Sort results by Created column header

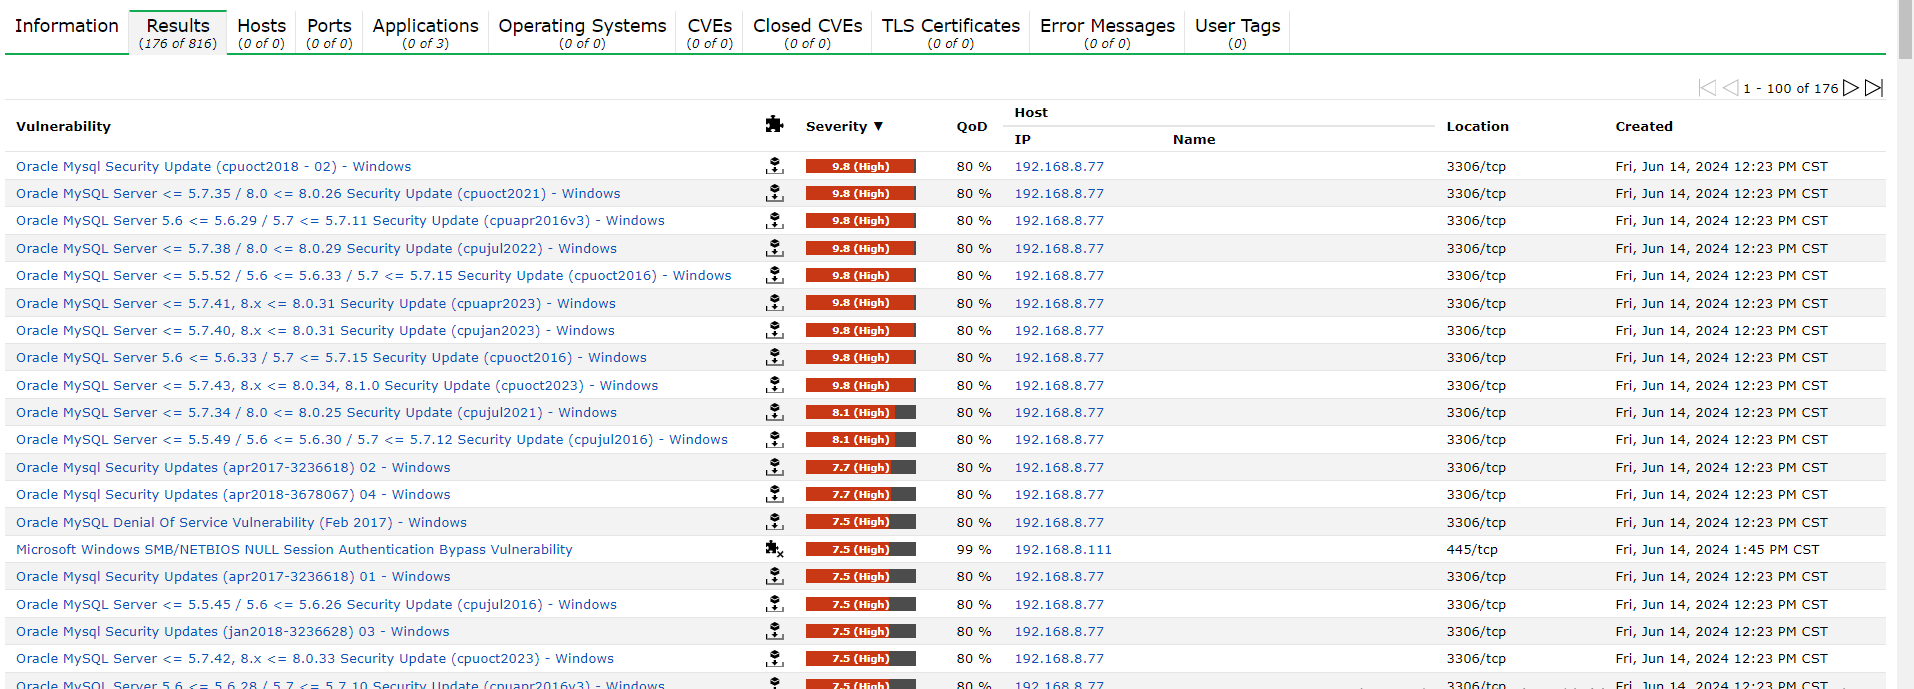pyautogui.click(x=1643, y=126)
